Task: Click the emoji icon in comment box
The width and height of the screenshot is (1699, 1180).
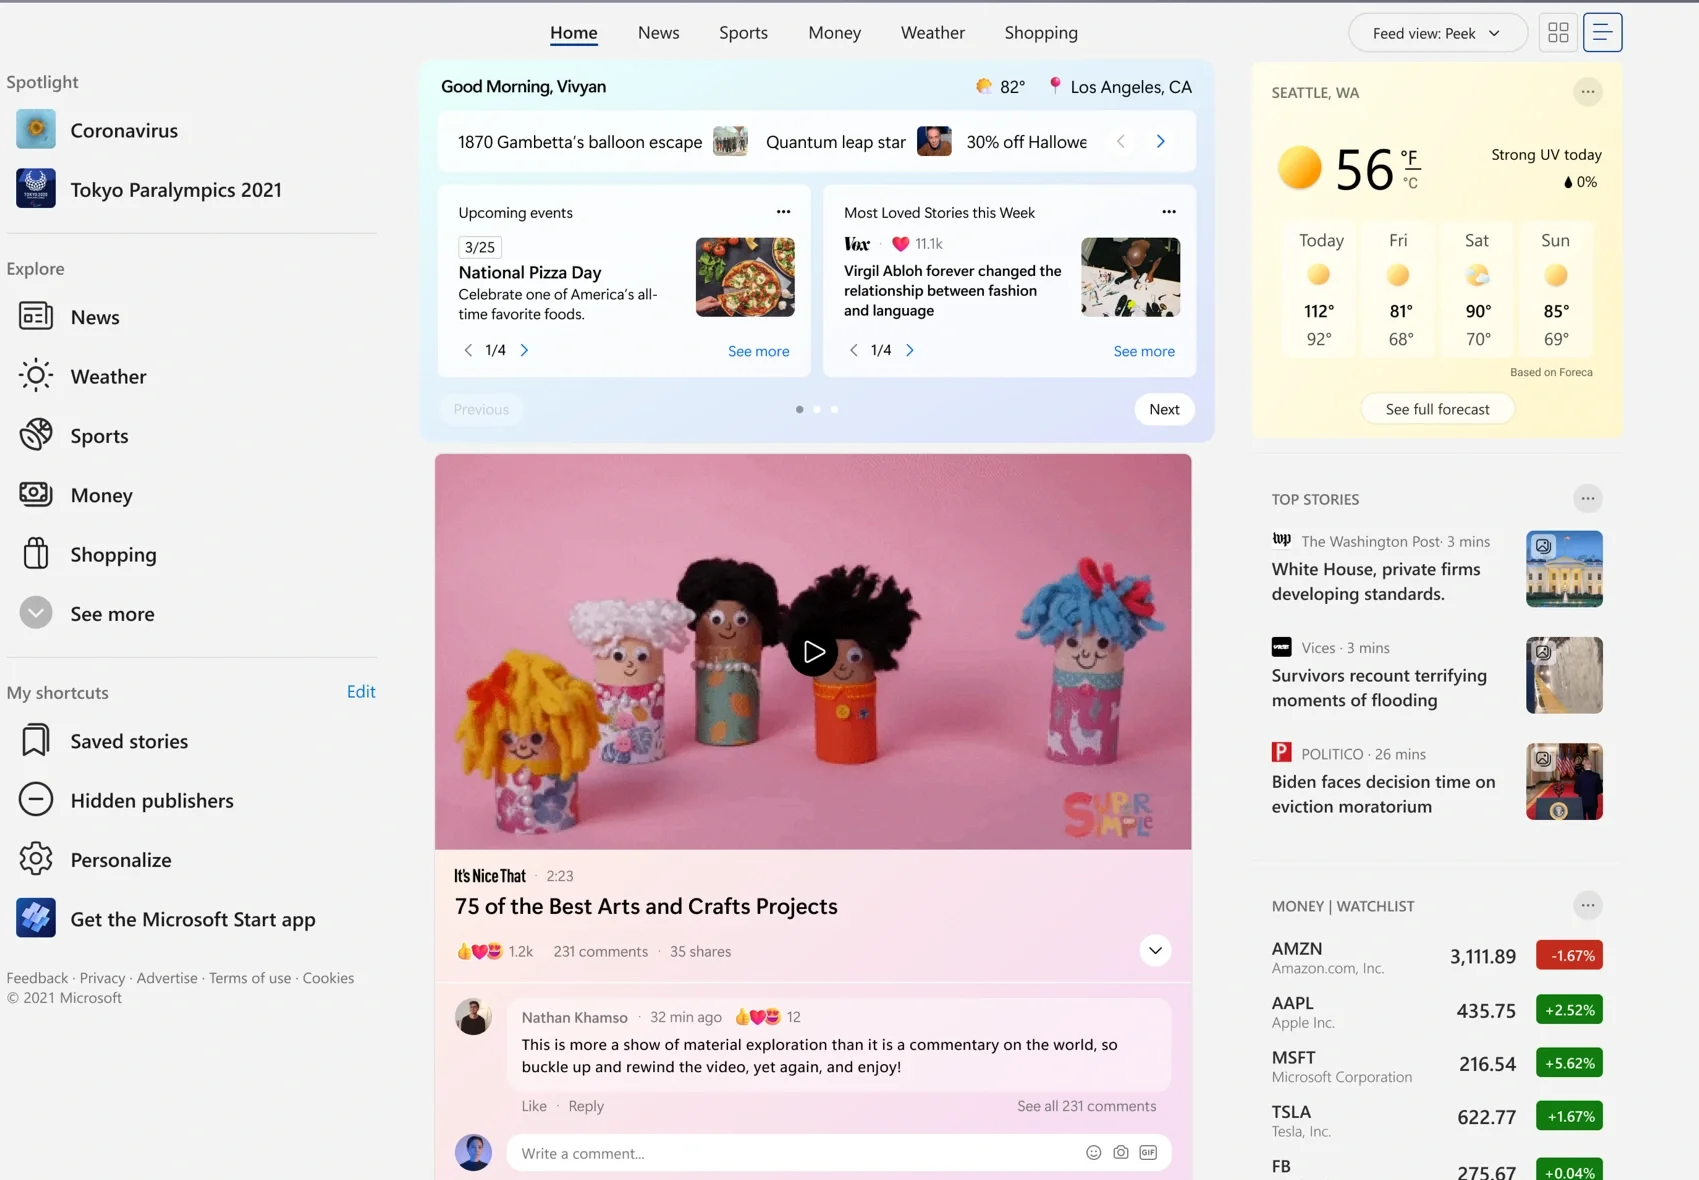Action: 1094,1152
